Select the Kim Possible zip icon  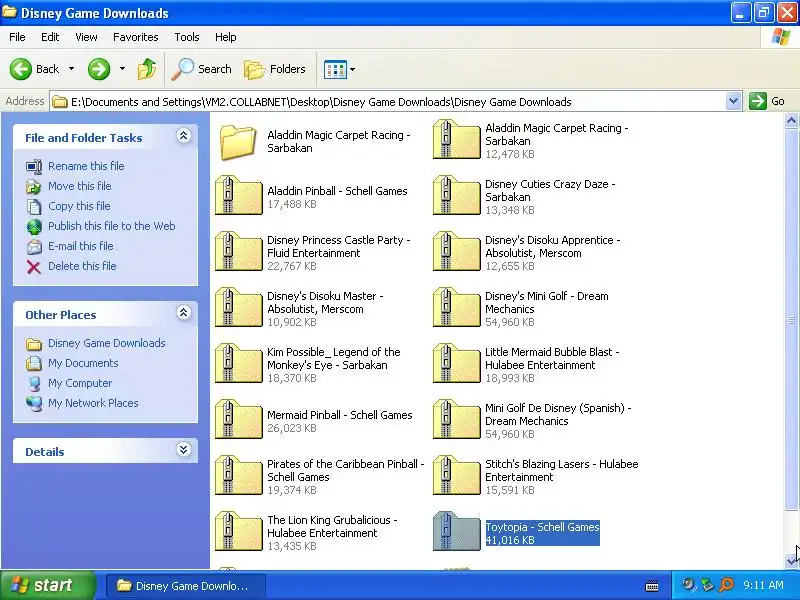click(238, 364)
